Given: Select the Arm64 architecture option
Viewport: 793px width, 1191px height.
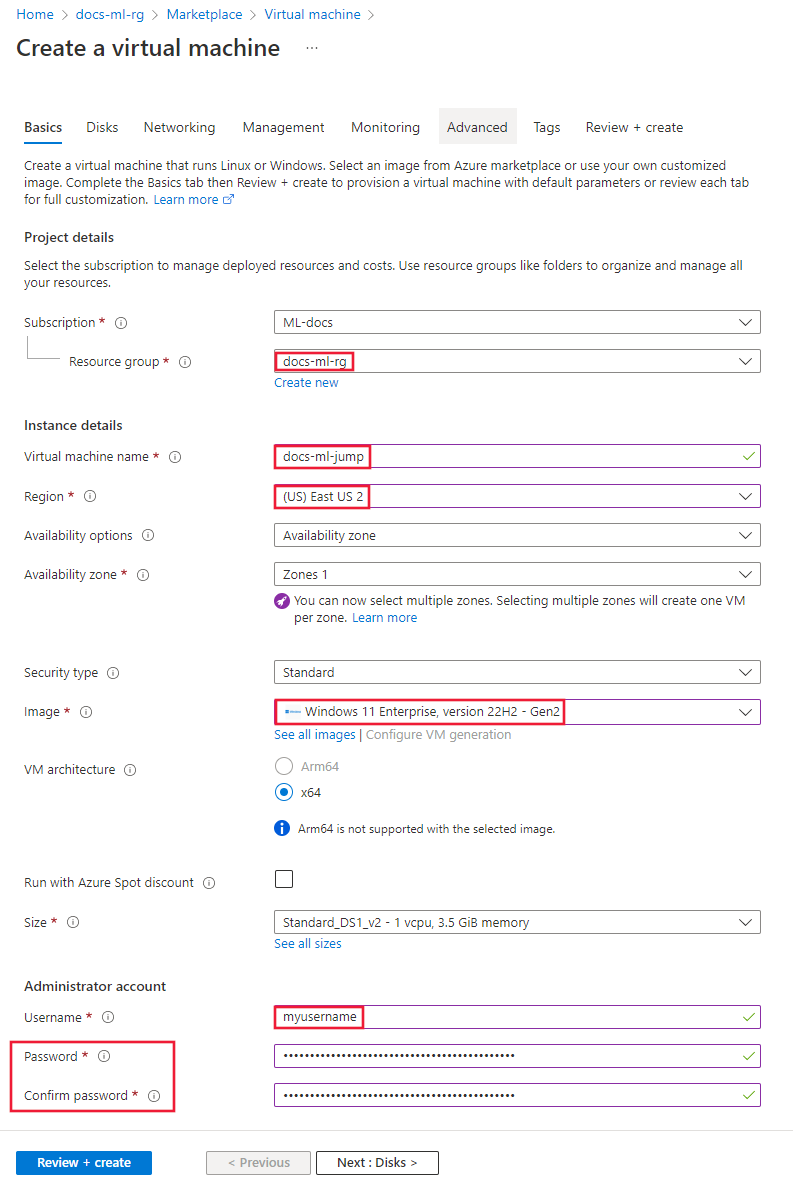Looking at the screenshot, I should (283, 766).
